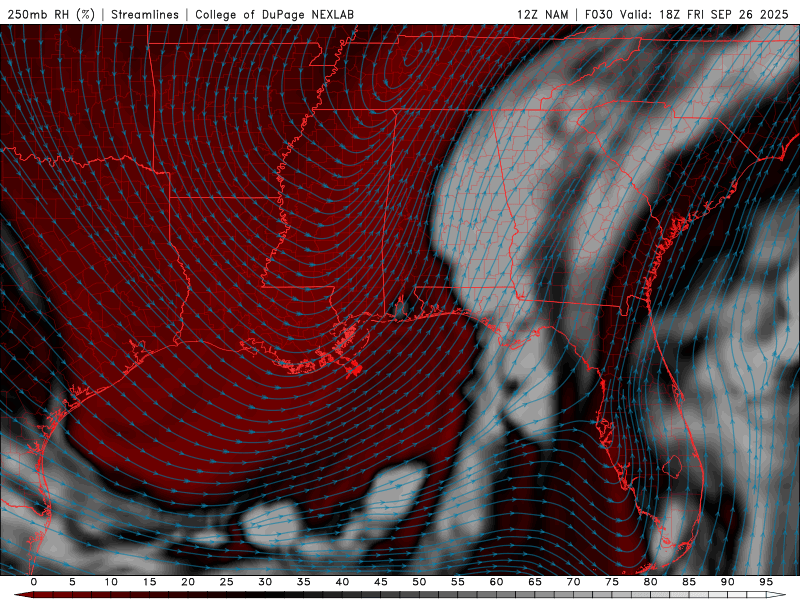Click the colorbar label '95'
The image size is (800, 600).
pyautogui.click(x=766, y=582)
